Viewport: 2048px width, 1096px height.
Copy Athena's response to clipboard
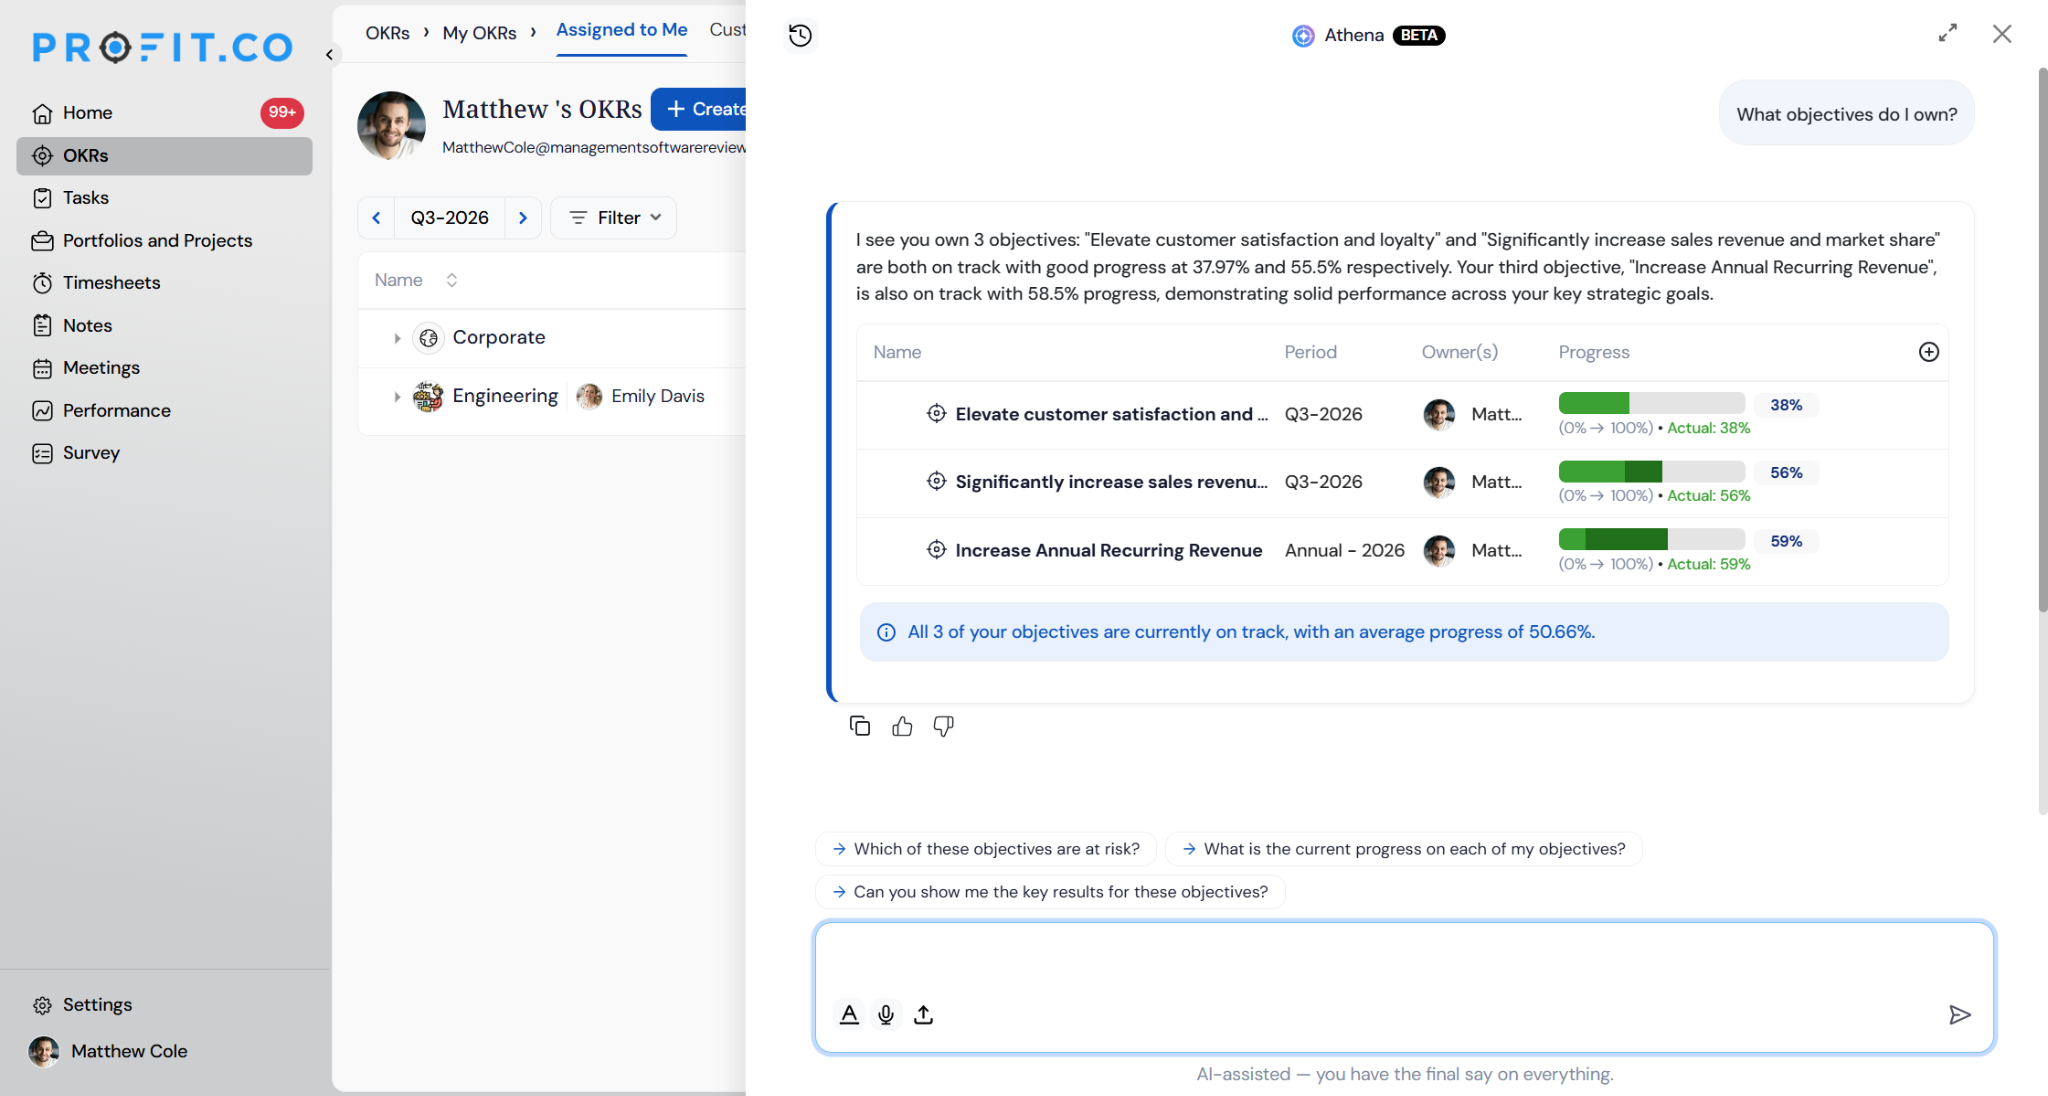tap(860, 726)
